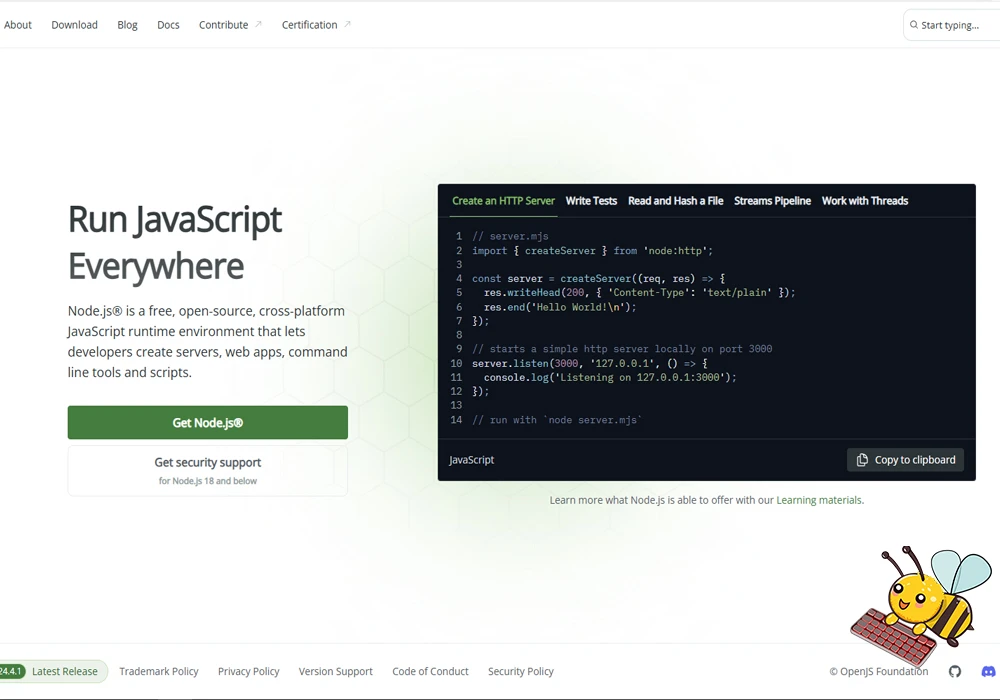Click the '// server.mjs' comment line

[510, 236]
